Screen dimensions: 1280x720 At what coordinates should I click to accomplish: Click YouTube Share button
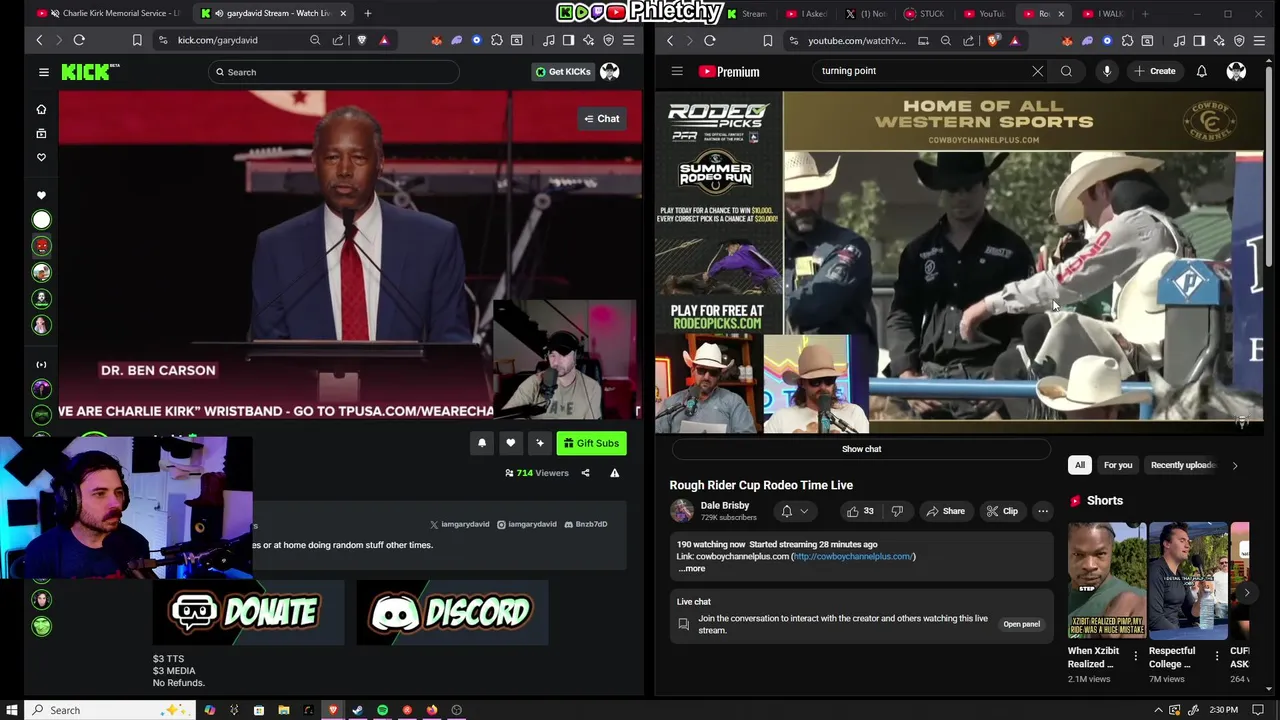coord(945,511)
